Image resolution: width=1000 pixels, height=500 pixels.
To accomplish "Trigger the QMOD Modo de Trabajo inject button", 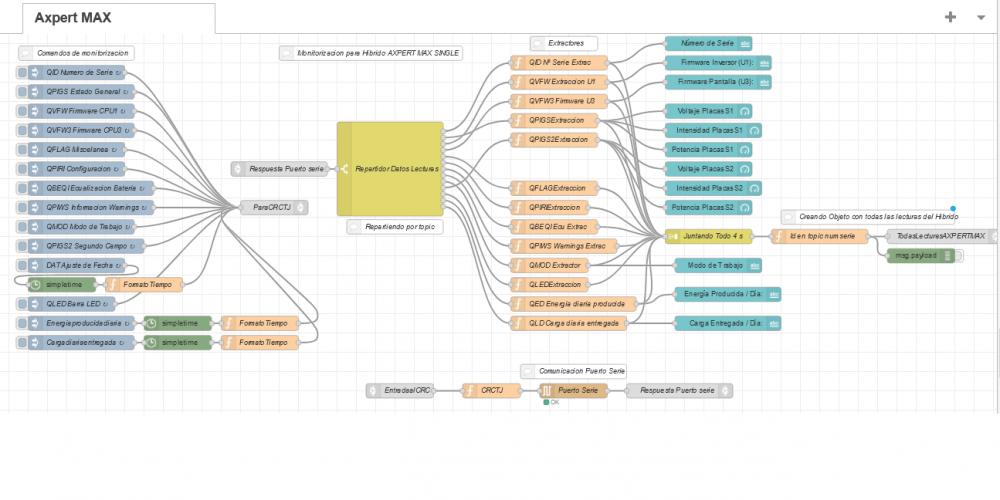I will (x=22, y=227).
